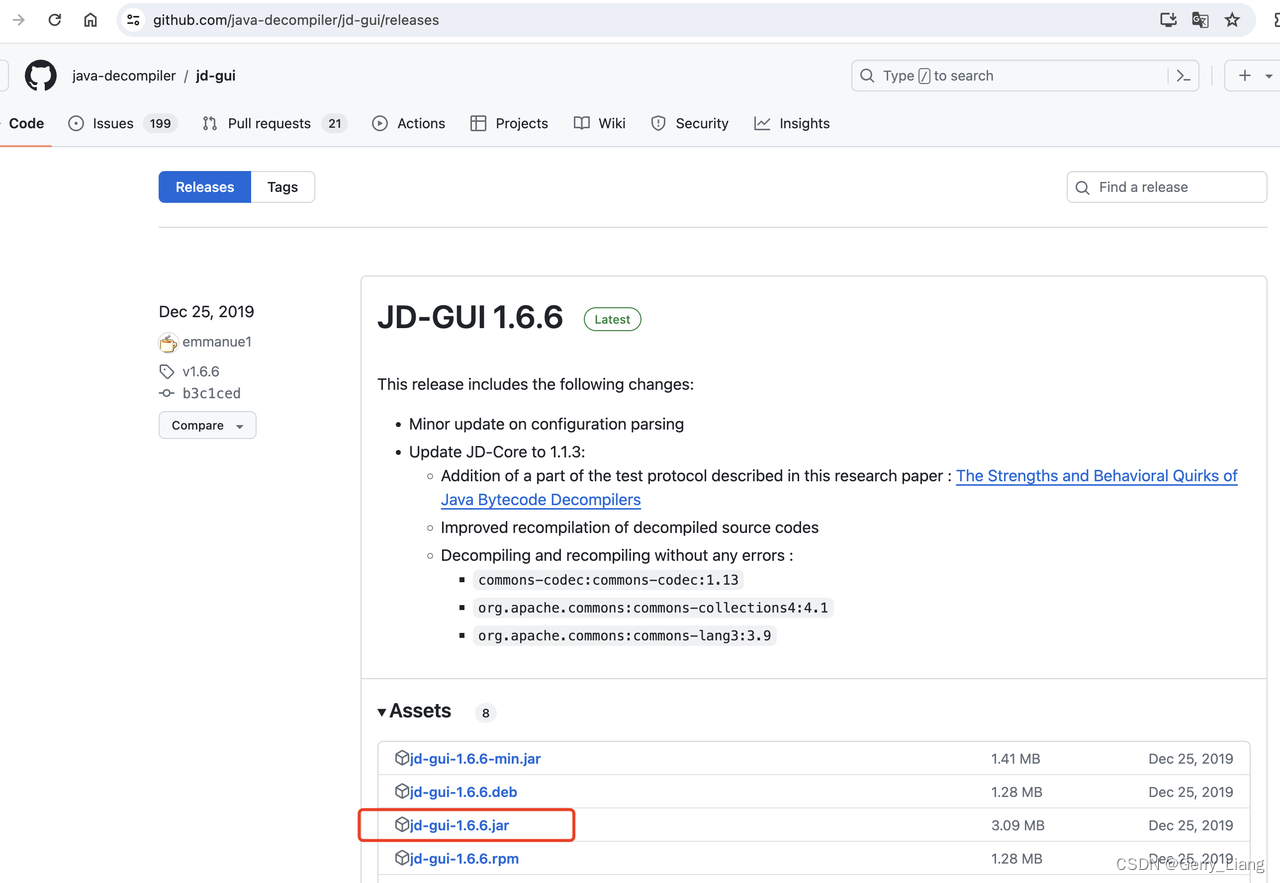Go to browser home page icon
Screen dimensions: 1280x883
[91, 20]
